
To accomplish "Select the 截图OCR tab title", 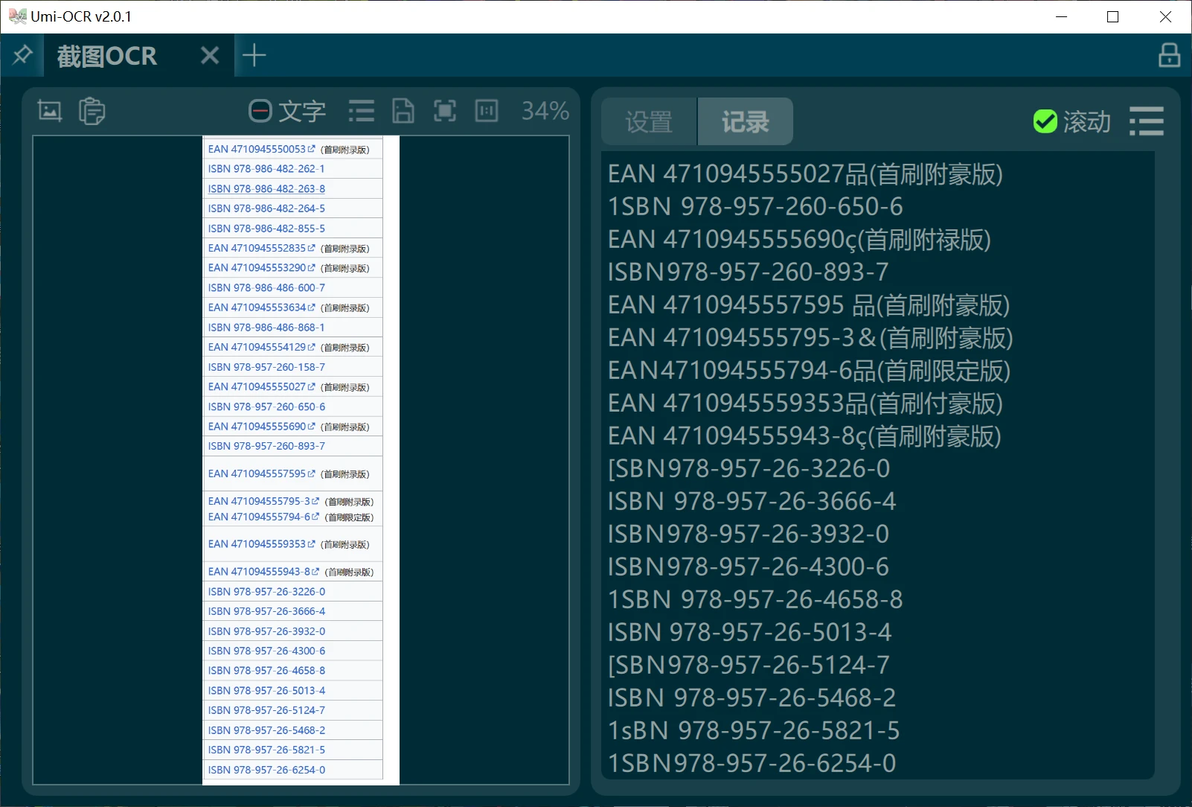I will (x=106, y=55).
